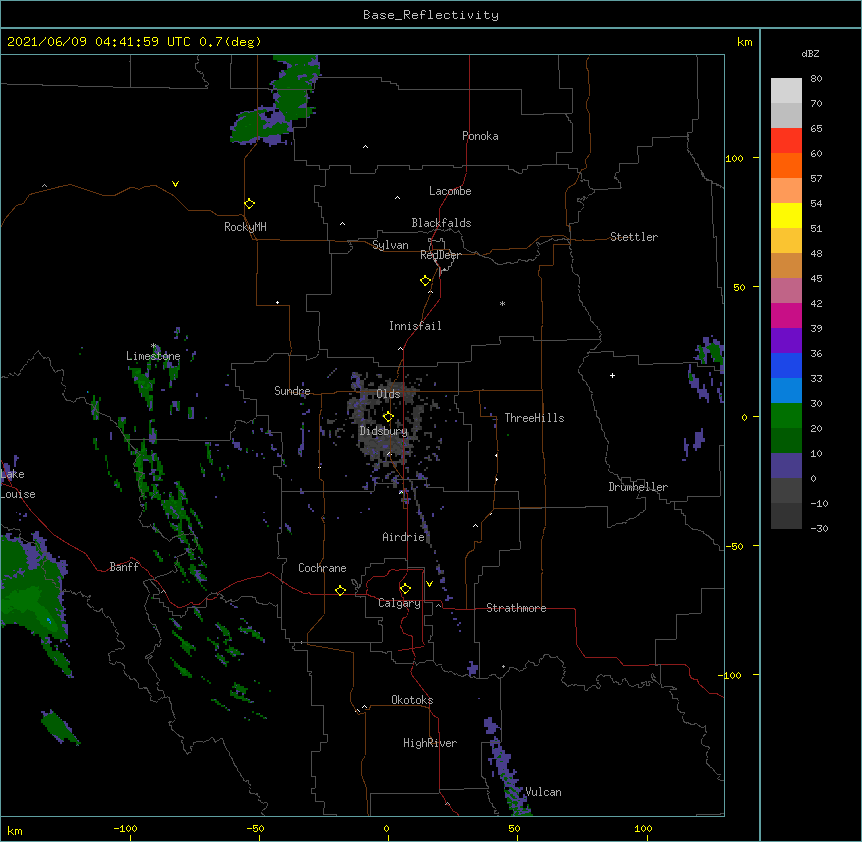Click the Sundre label
The height and width of the screenshot is (842, 862).
(x=292, y=391)
